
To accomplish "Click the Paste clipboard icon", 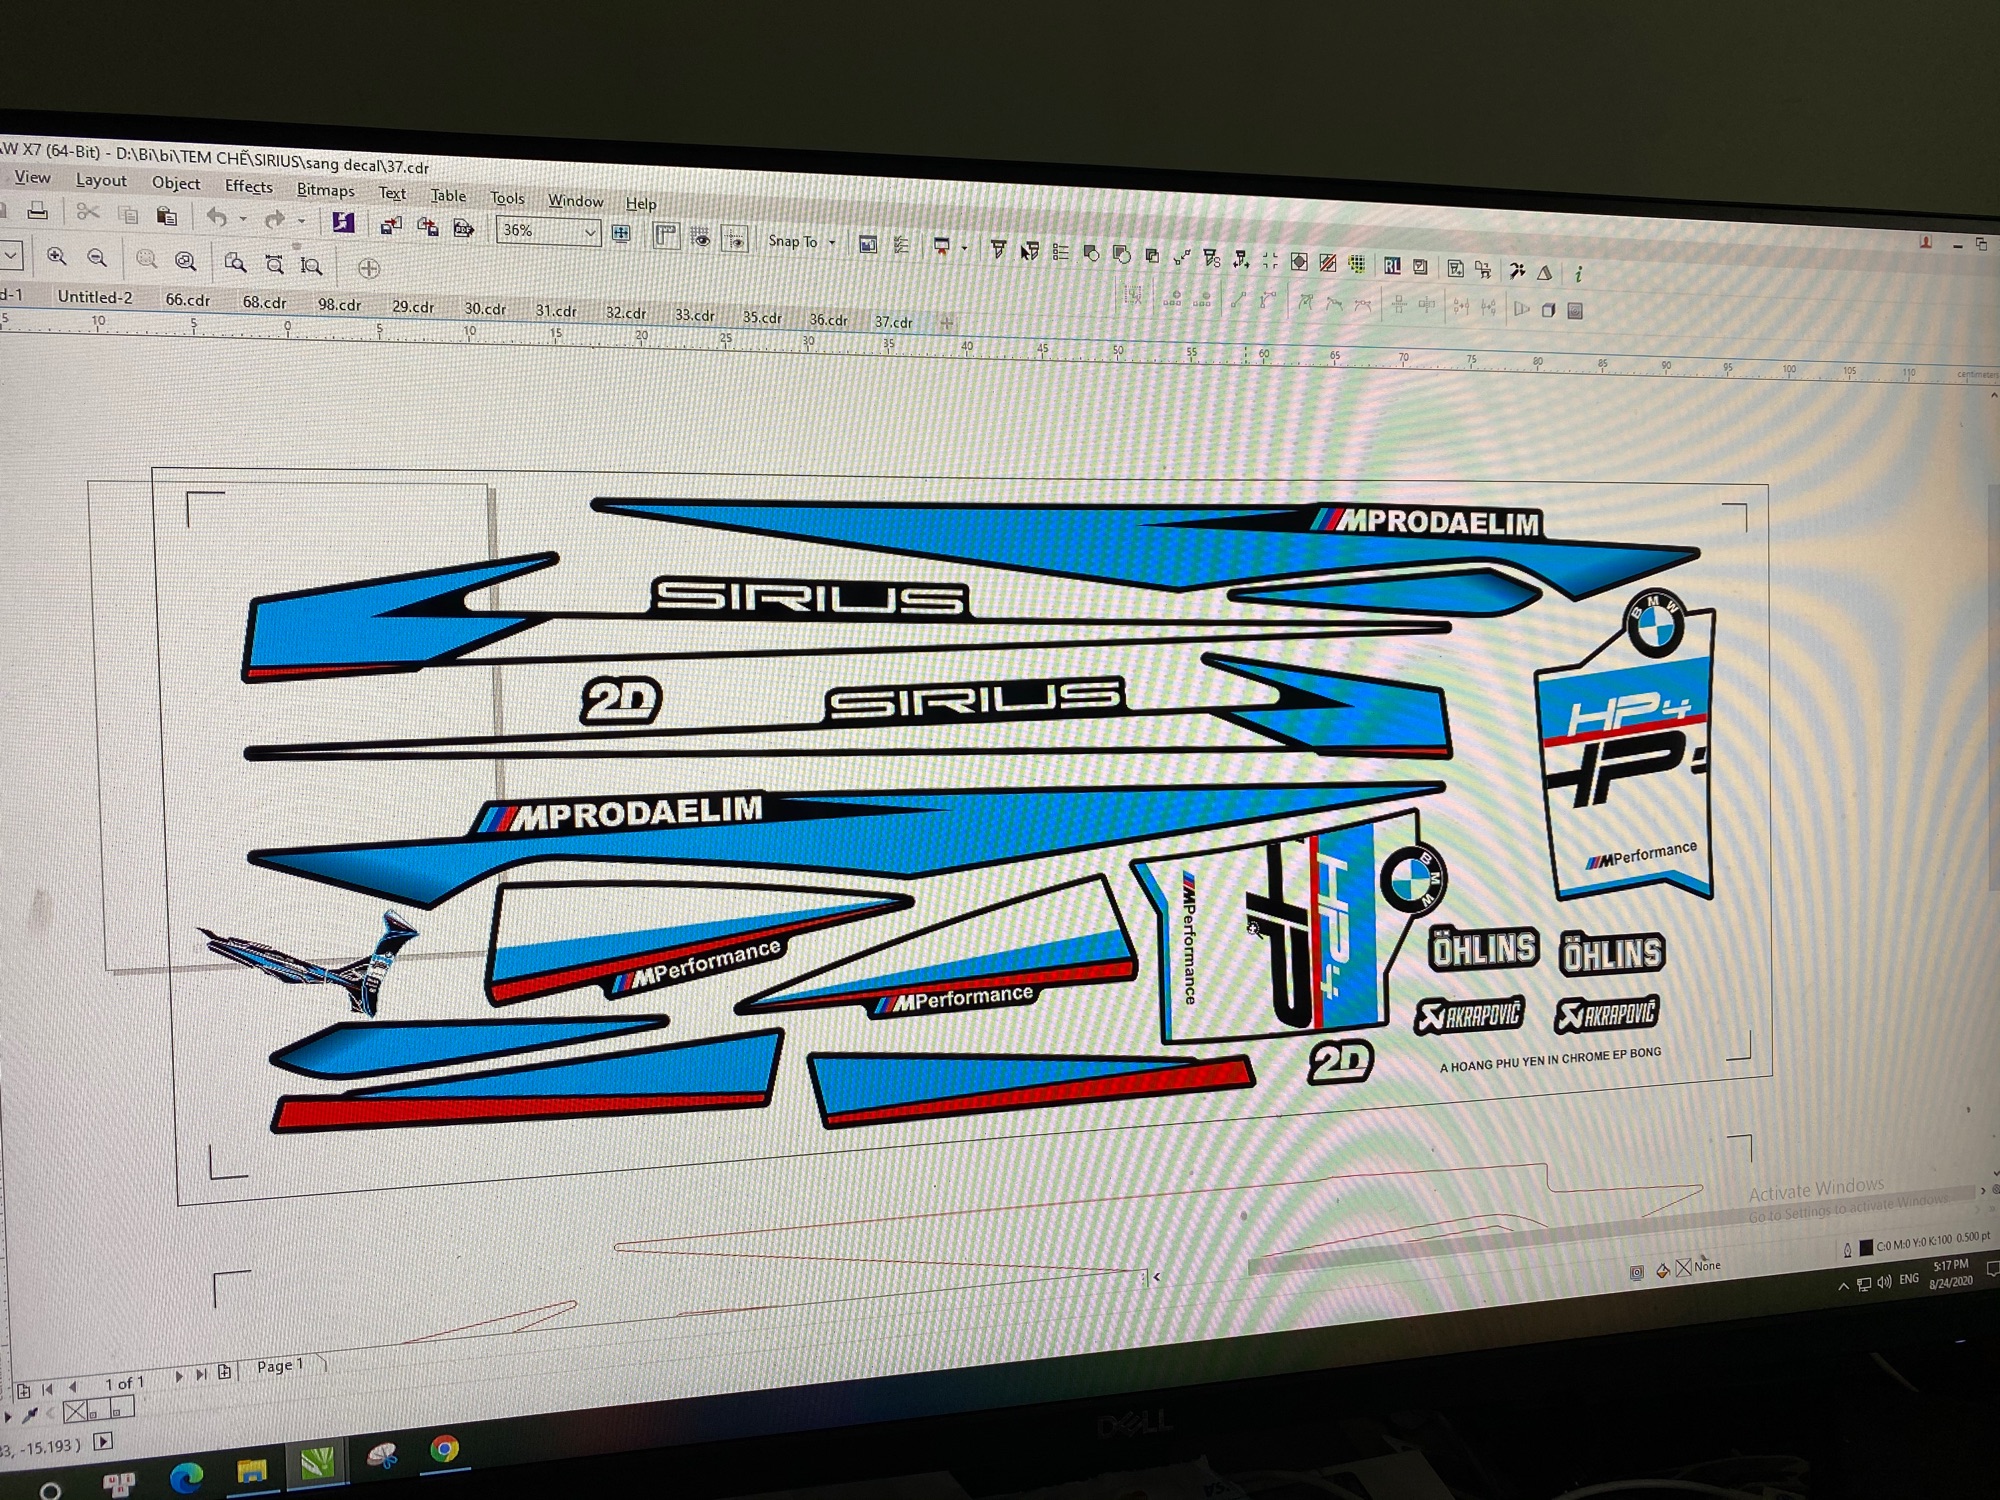I will [167, 215].
